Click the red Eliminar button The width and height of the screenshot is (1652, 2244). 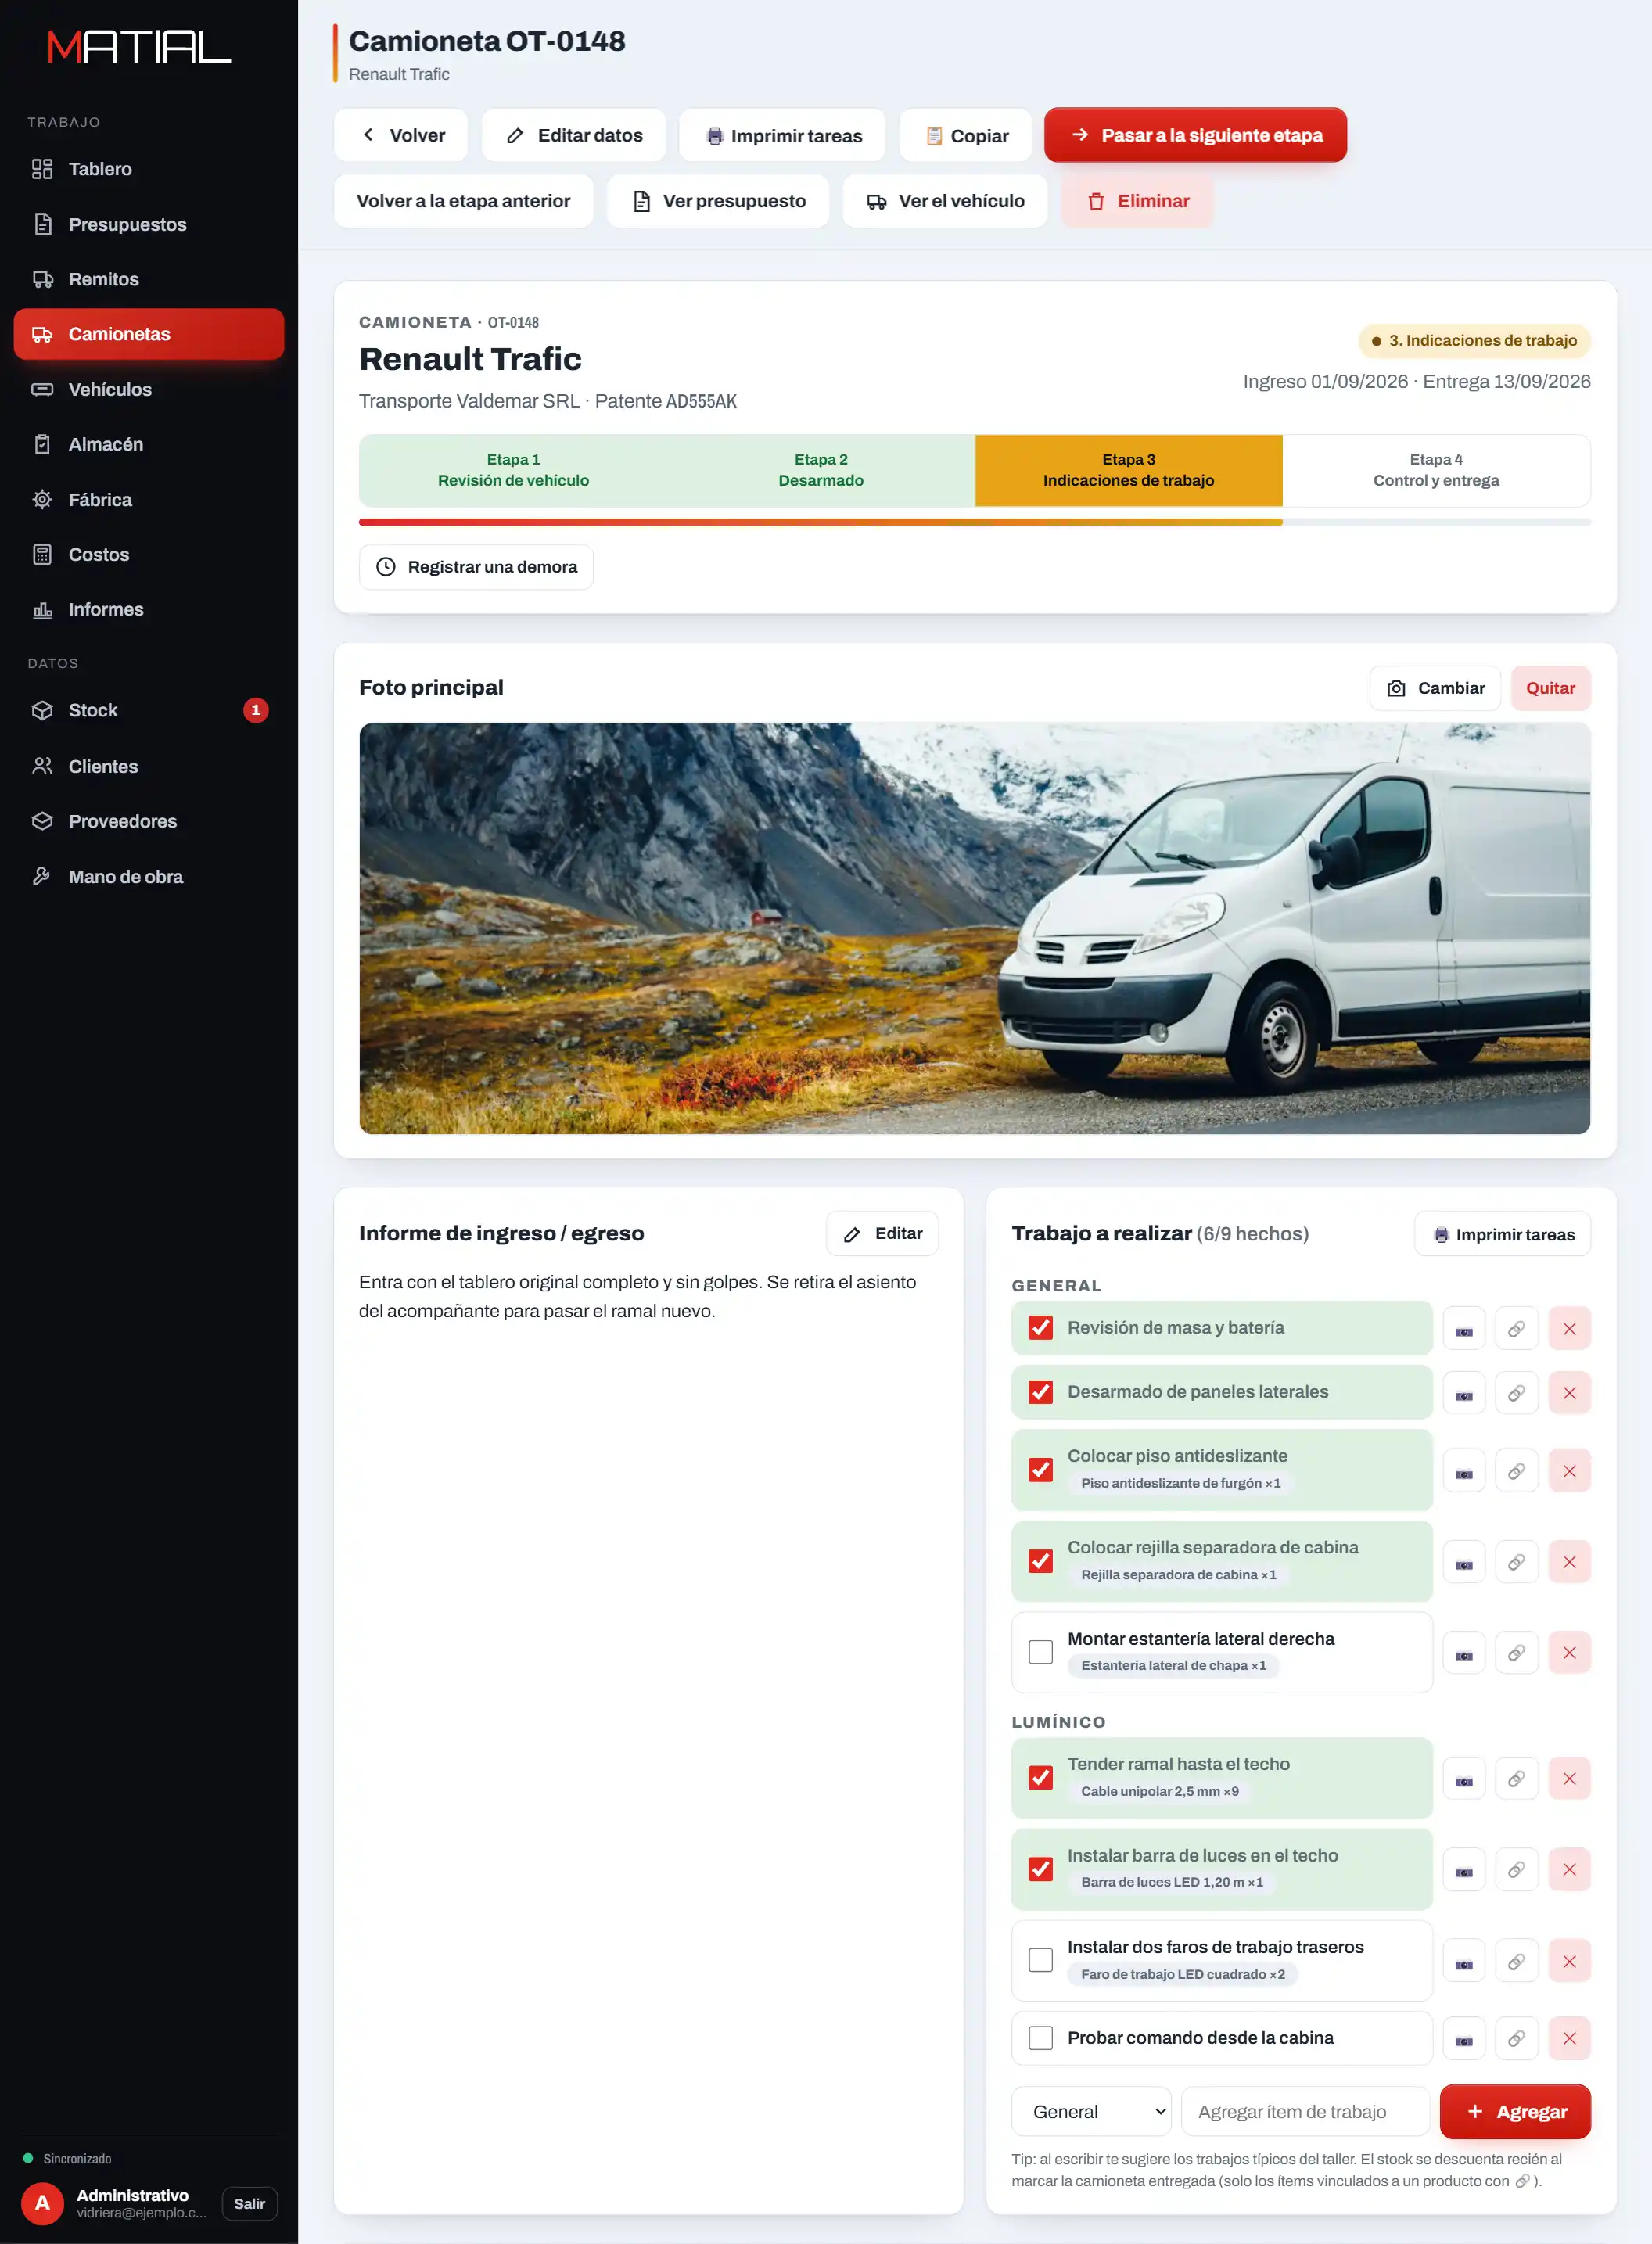point(1137,201)
